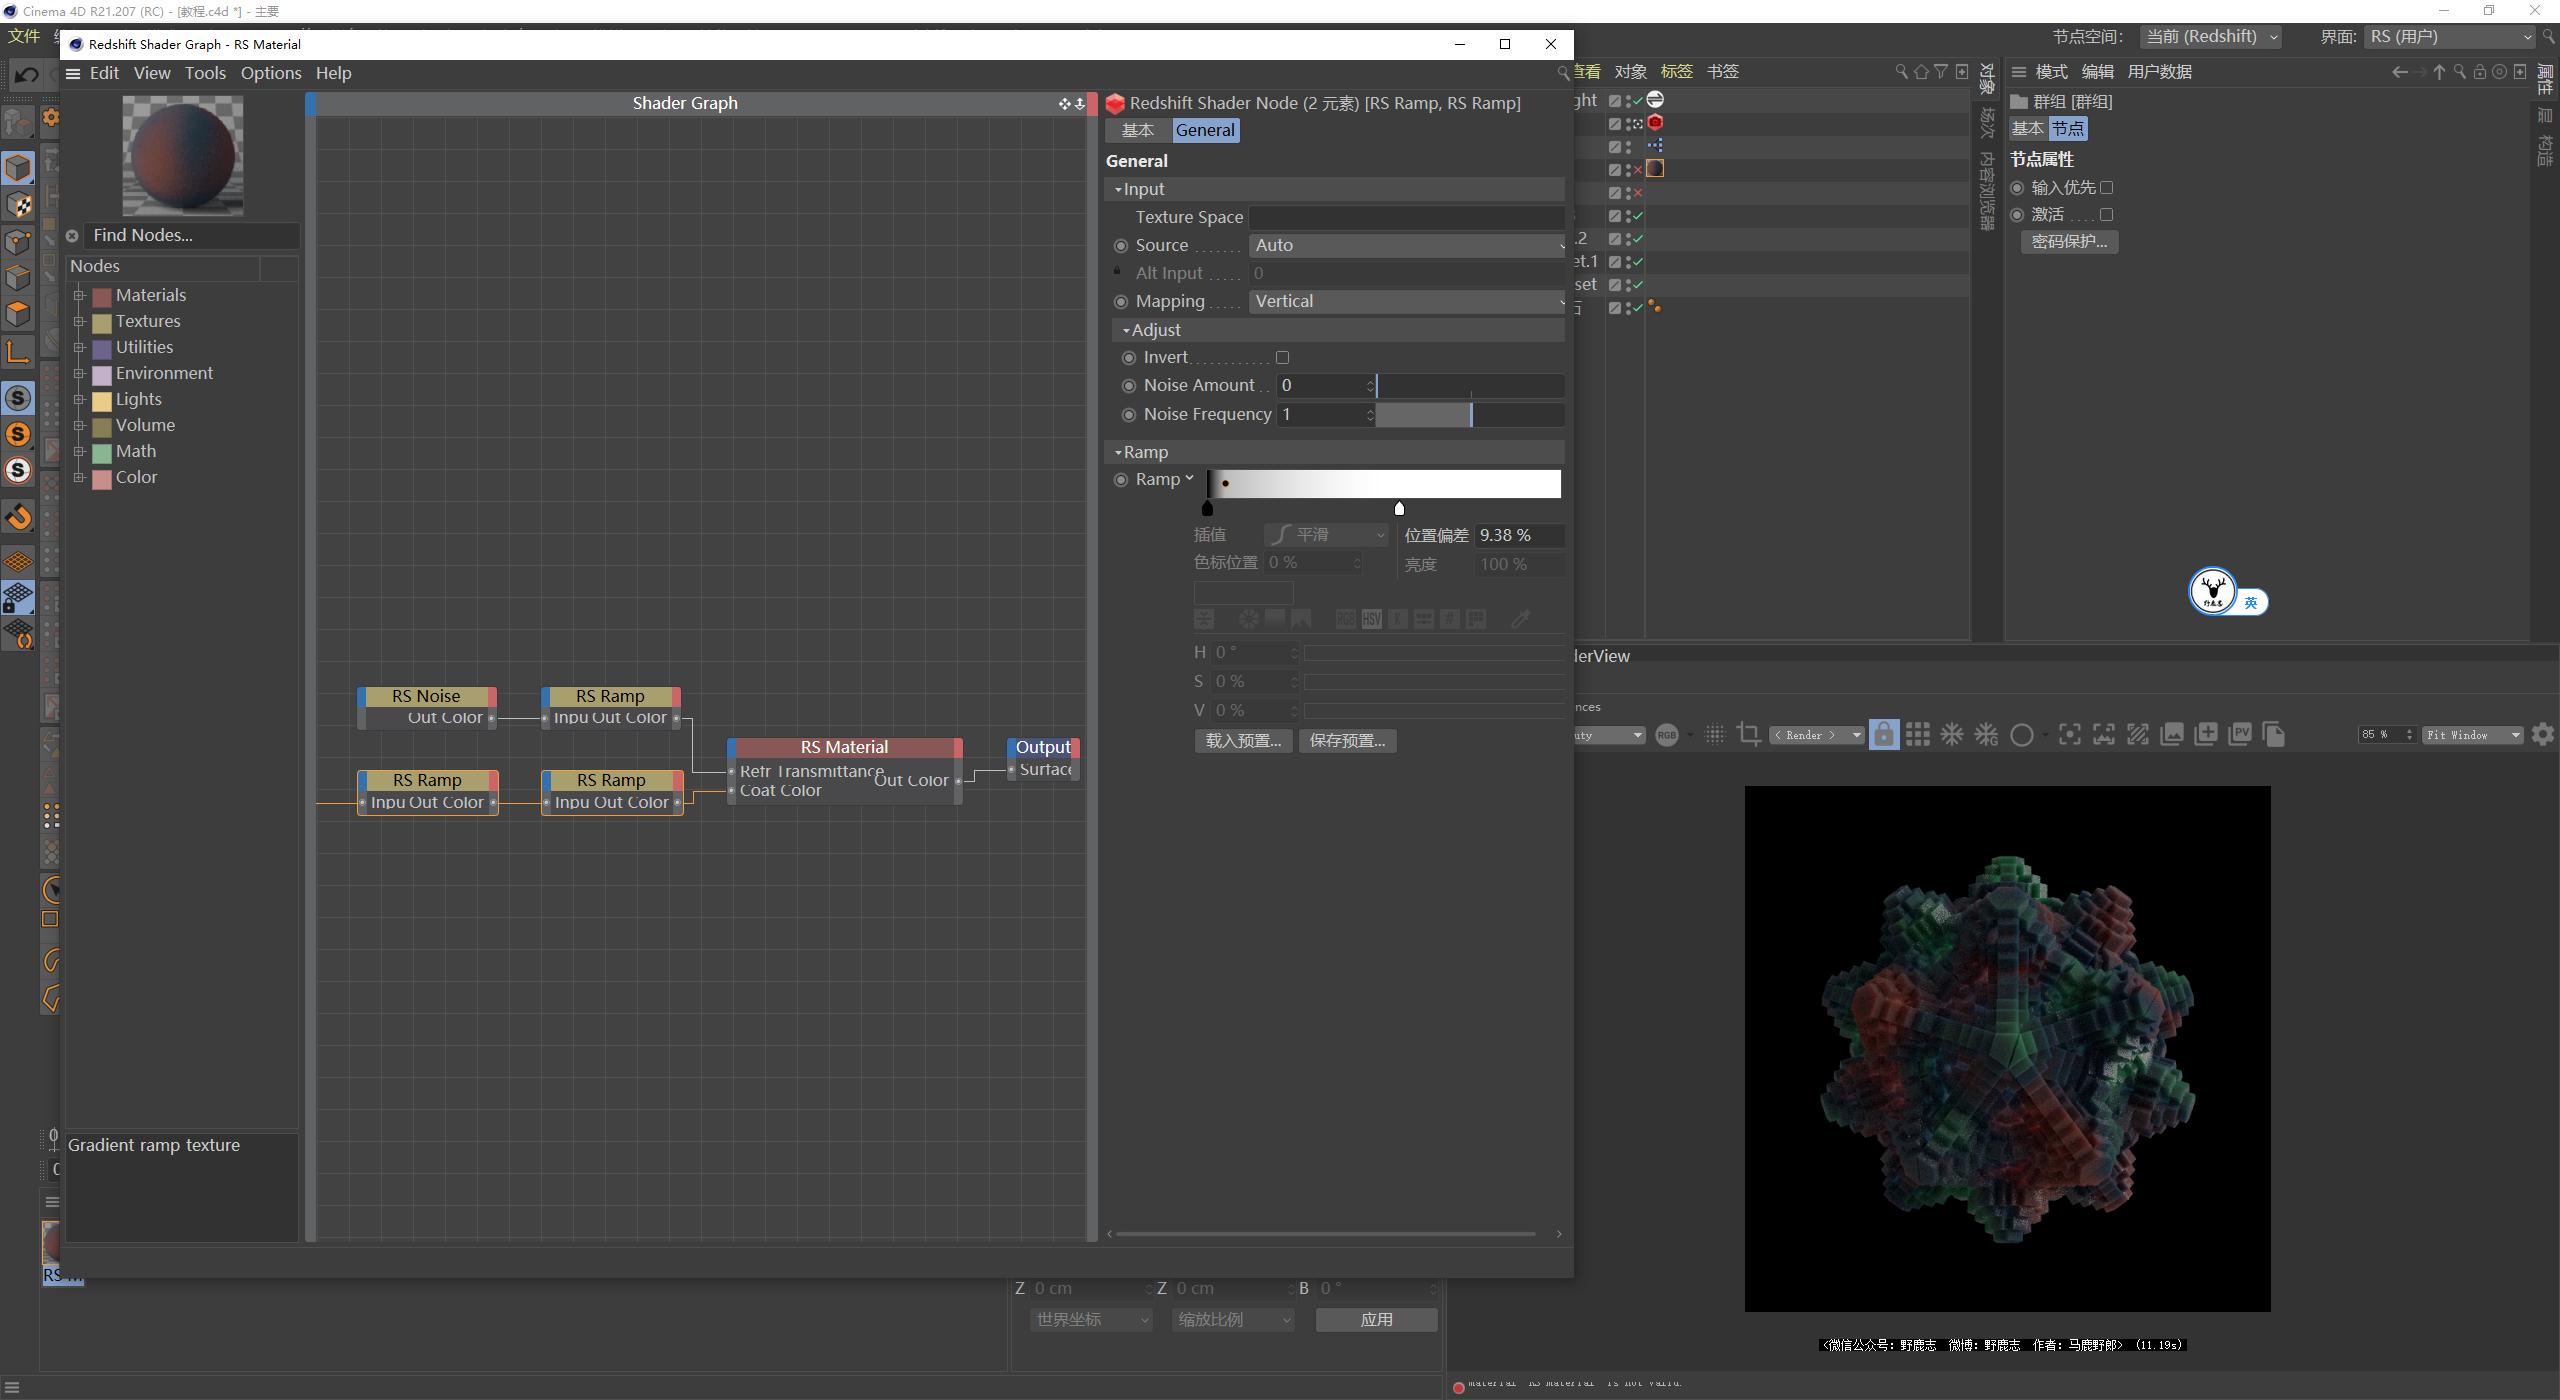Click the 载入预设 button

pyautogui.click(x=1242, y=740)
